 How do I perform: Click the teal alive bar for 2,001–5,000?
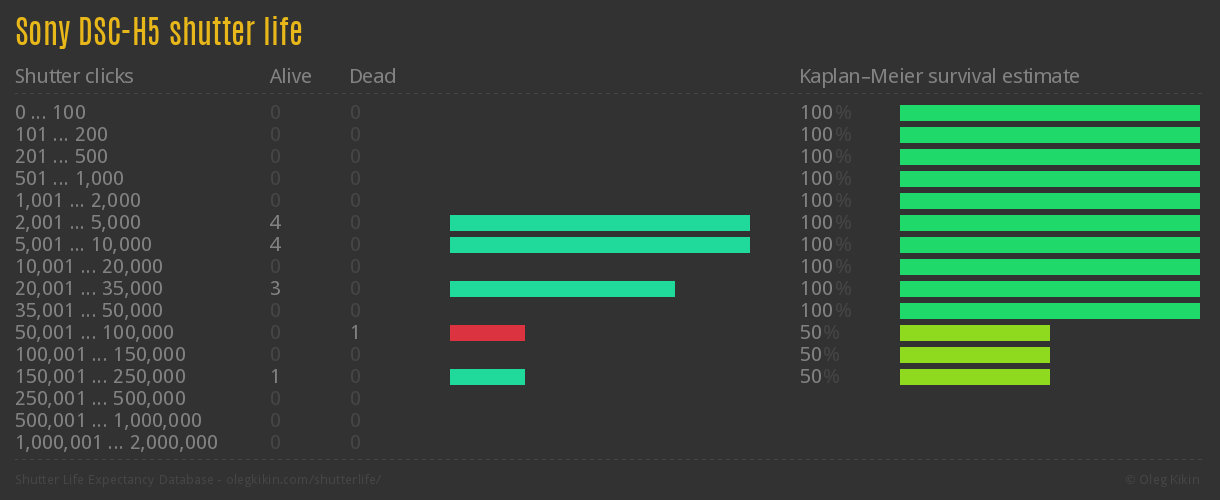600,223
